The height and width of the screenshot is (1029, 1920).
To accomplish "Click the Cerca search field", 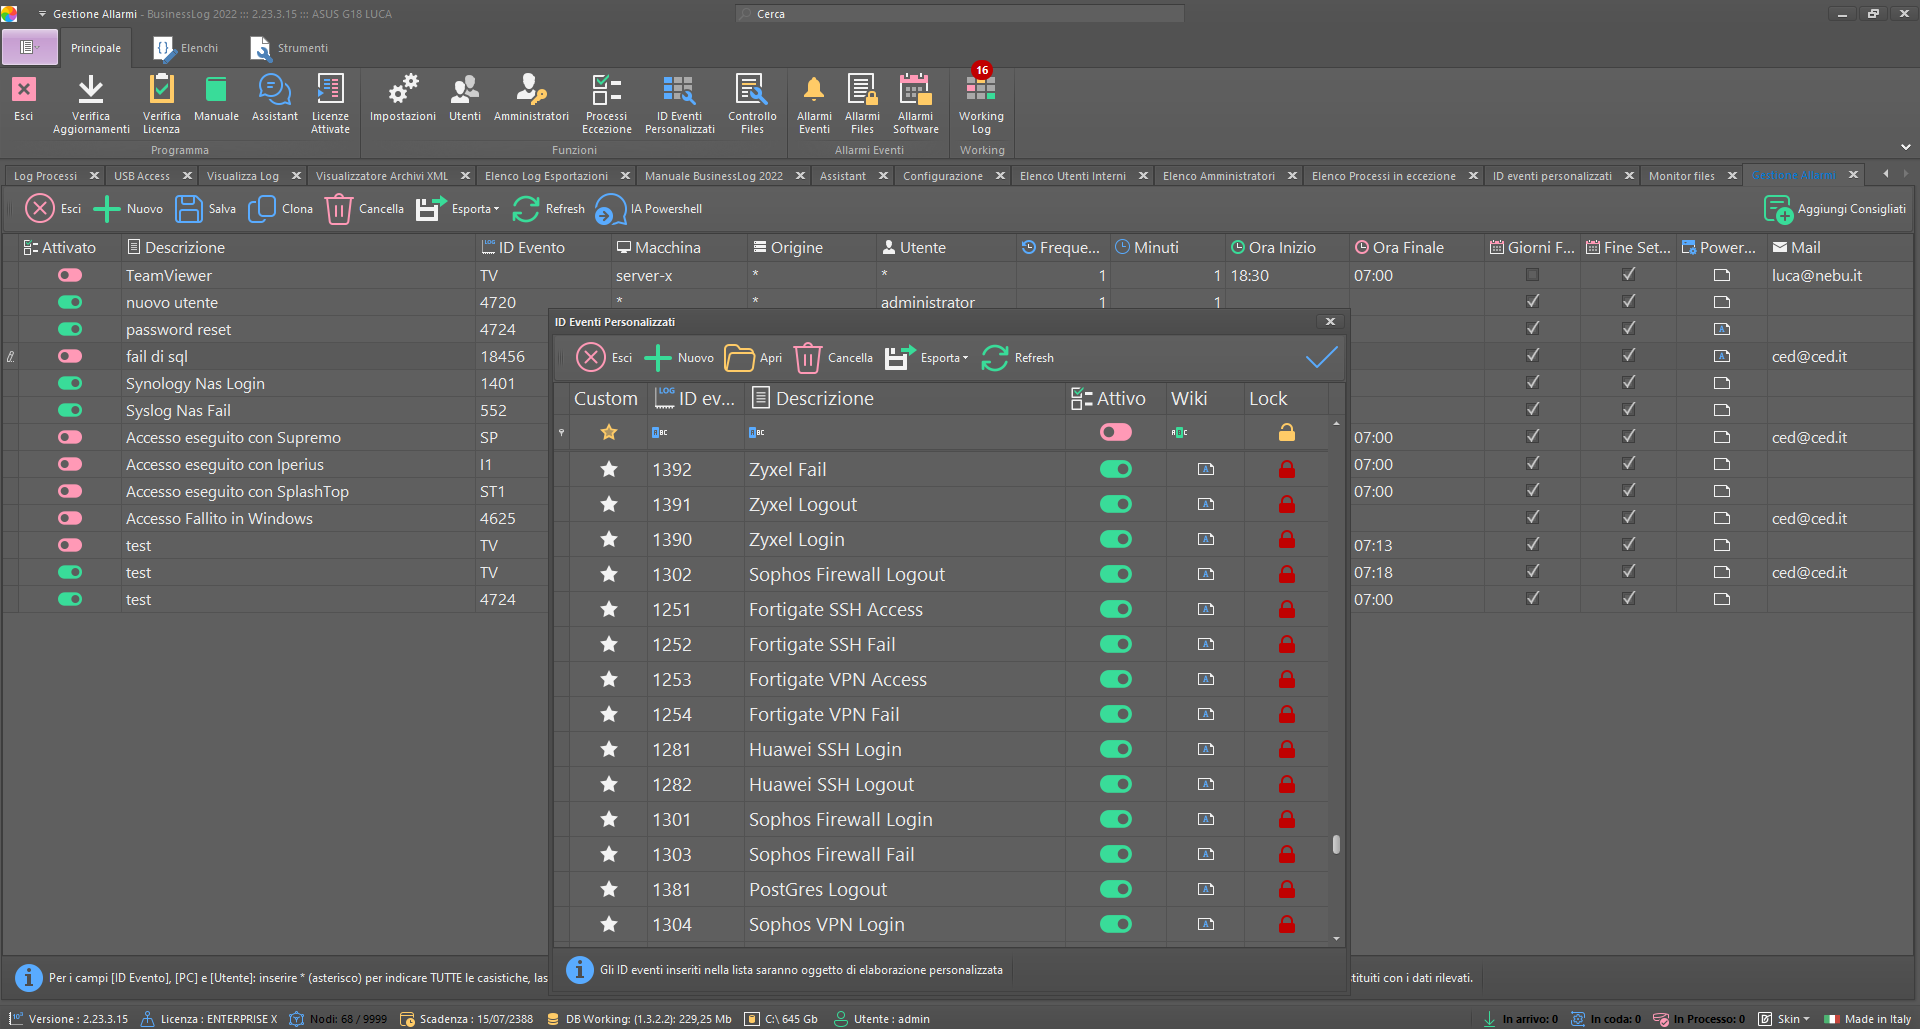I will 960,14.
